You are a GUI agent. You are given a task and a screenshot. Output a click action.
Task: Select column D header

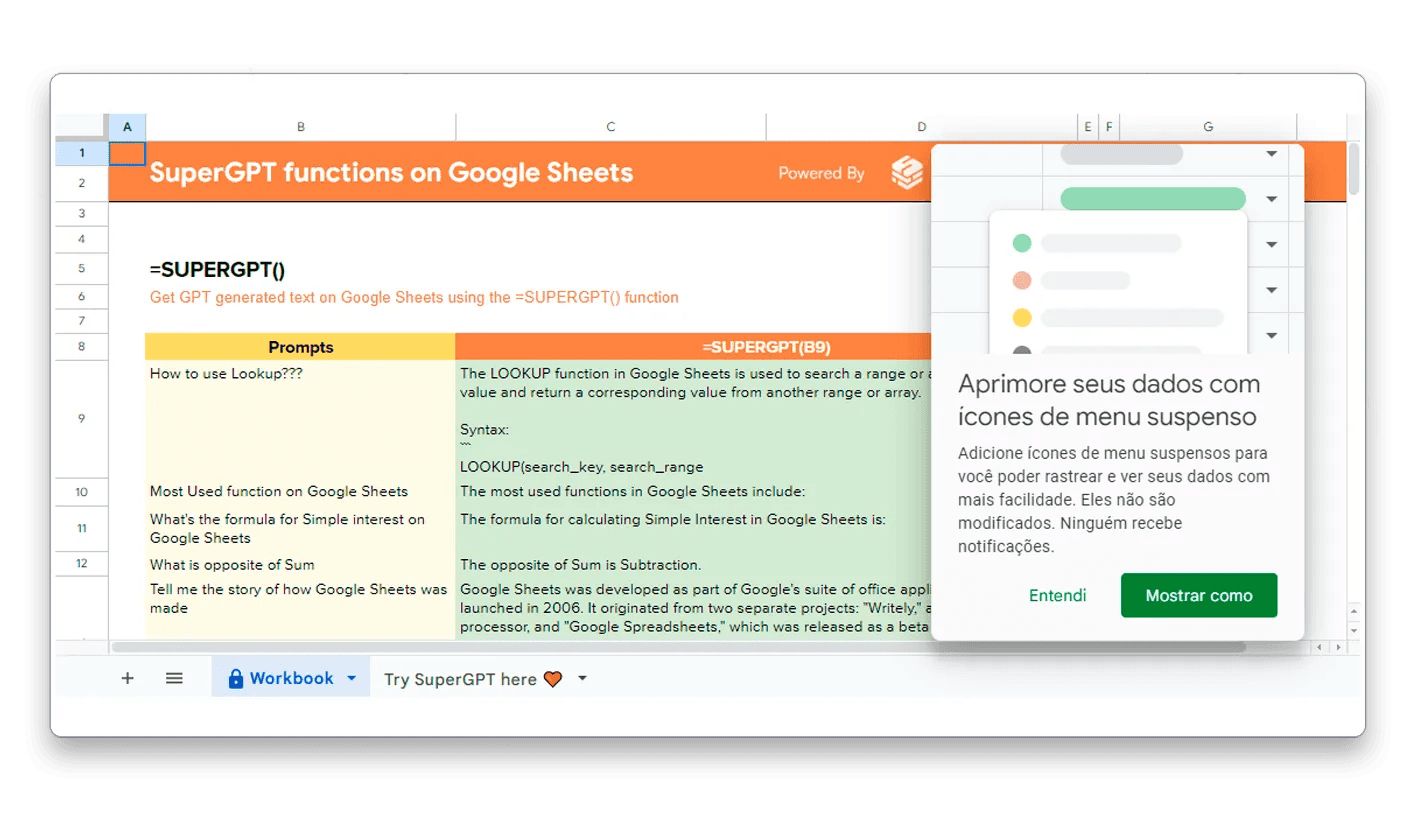pos(921,127)
